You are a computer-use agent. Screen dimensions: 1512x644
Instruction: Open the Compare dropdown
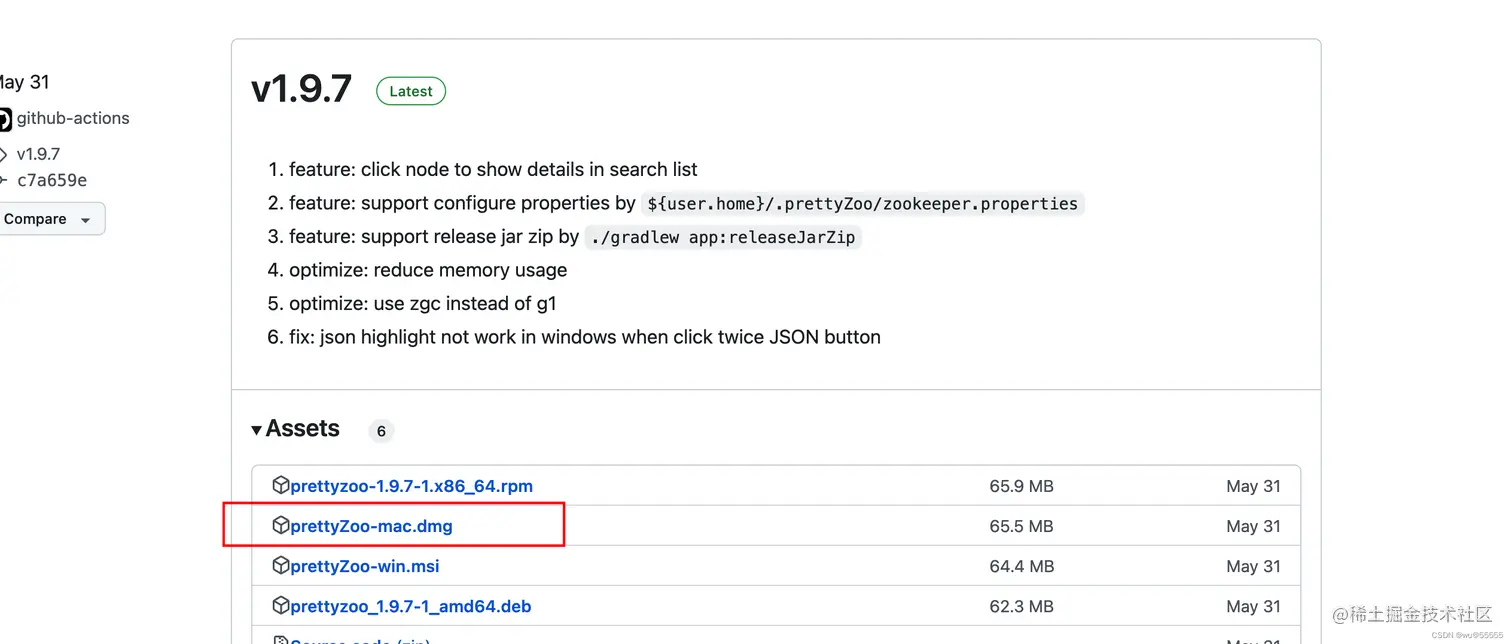tap(36, 218)
